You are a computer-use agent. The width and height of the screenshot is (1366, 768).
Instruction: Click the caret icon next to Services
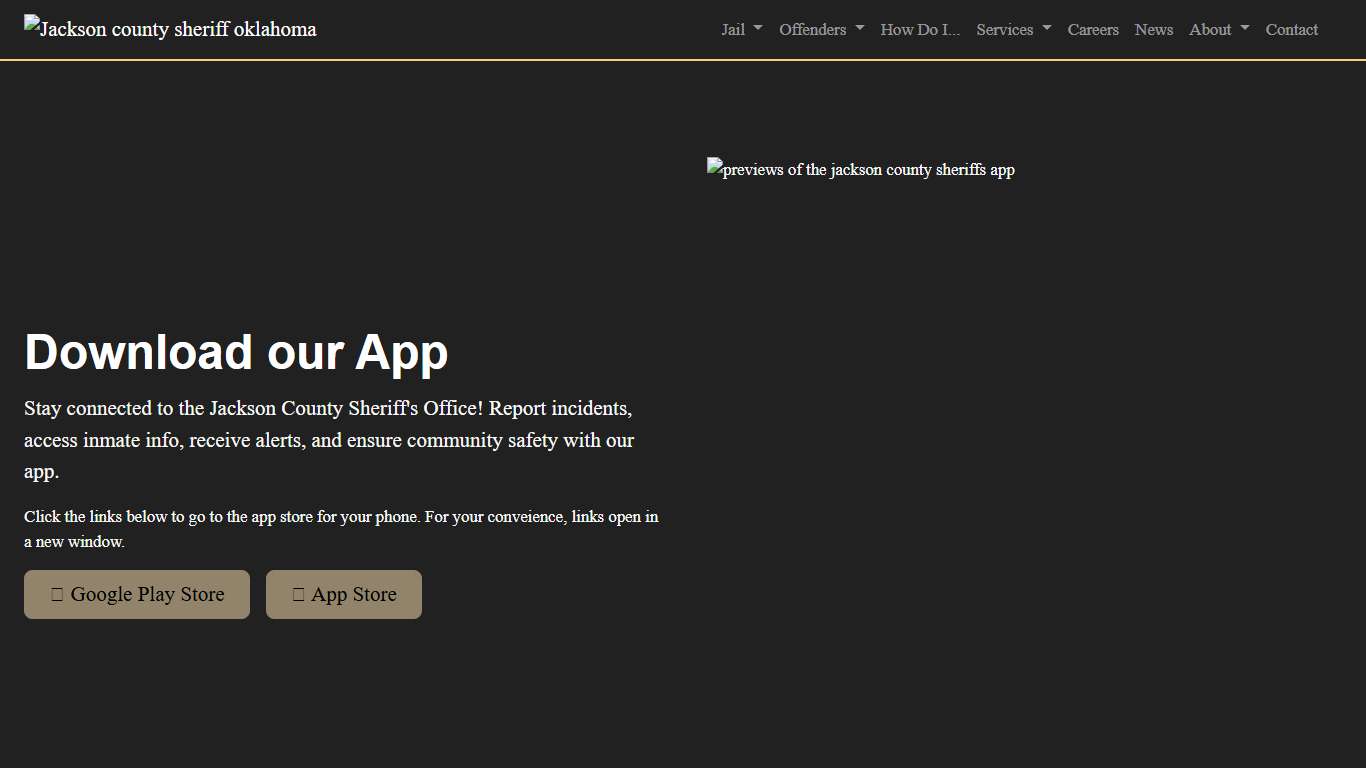tap(1047, 30)
